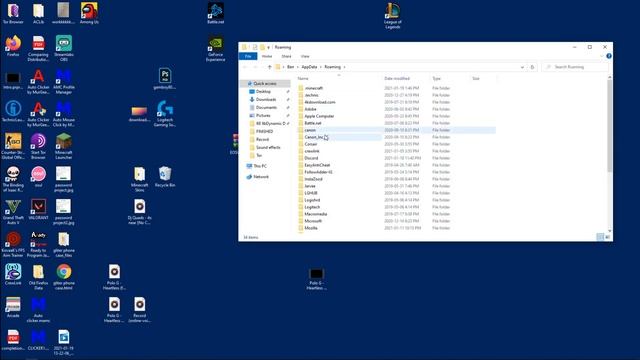
Task: Select the Minecraft Launcher shortcut
Action: click(x=64, y=147)
